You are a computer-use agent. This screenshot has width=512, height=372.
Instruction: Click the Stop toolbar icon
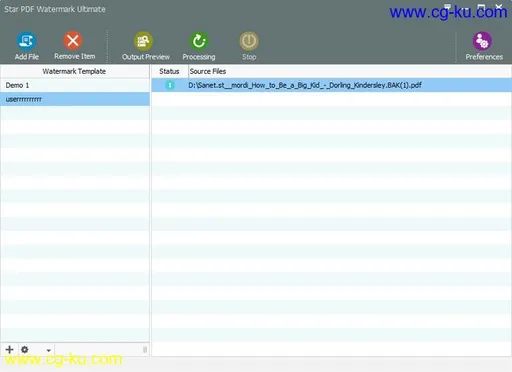click(x=249, y=41)
